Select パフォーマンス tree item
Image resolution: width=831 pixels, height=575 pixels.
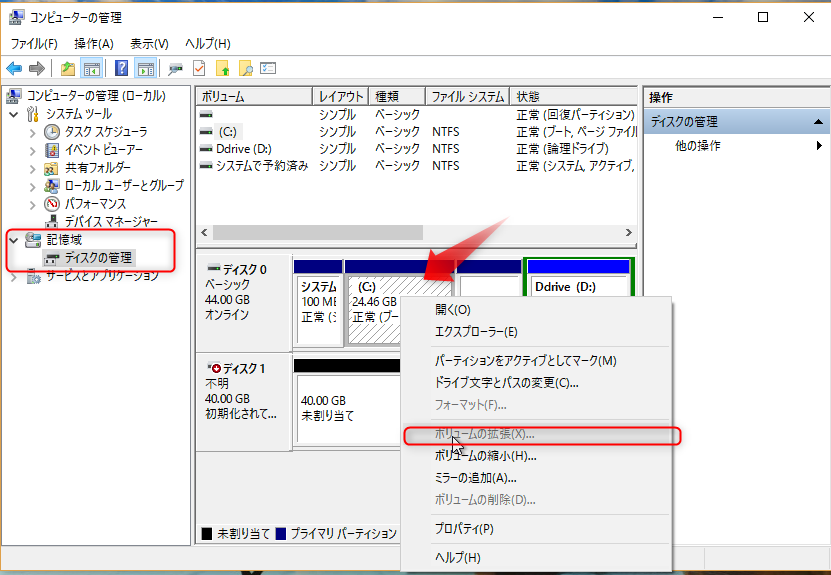[x=95, y=204]
